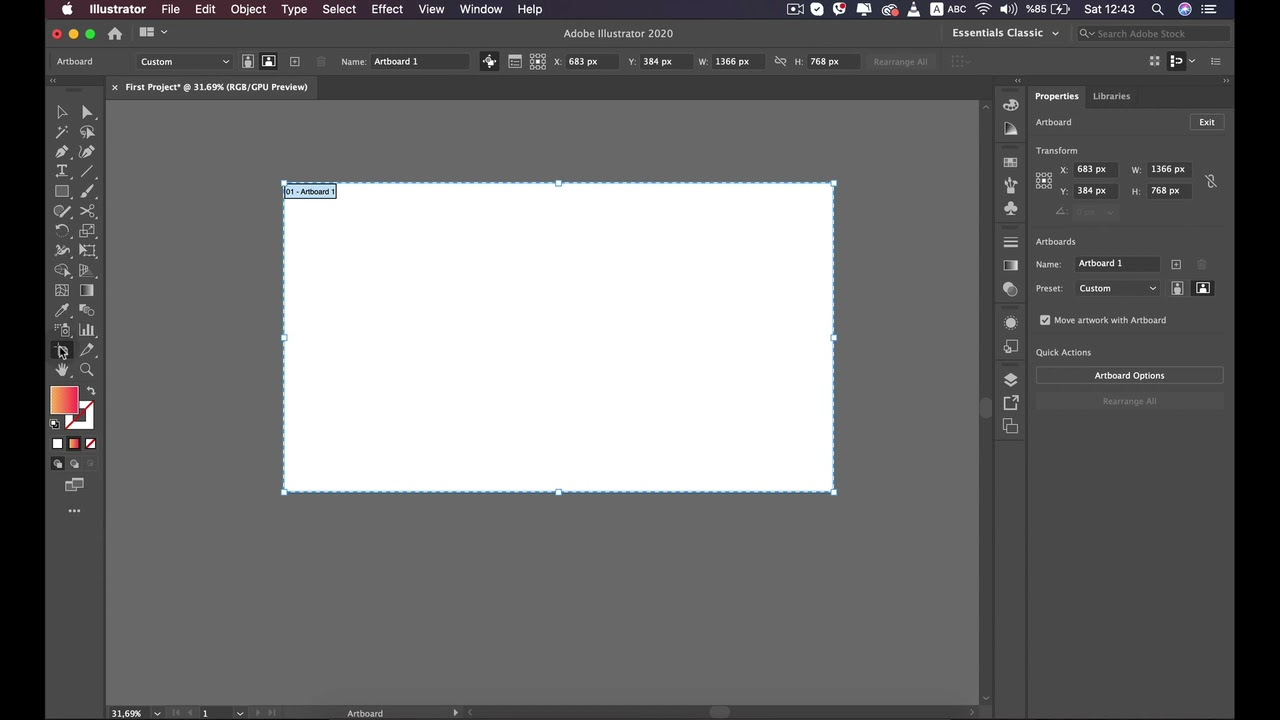Open Preset dropdown in Properties panel
This screenshot has width=1280, height=720.
[1117, 288]
